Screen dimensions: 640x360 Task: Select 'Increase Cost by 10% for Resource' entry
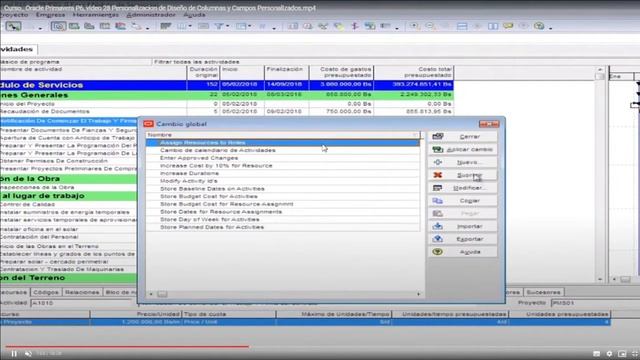[283, 166]
